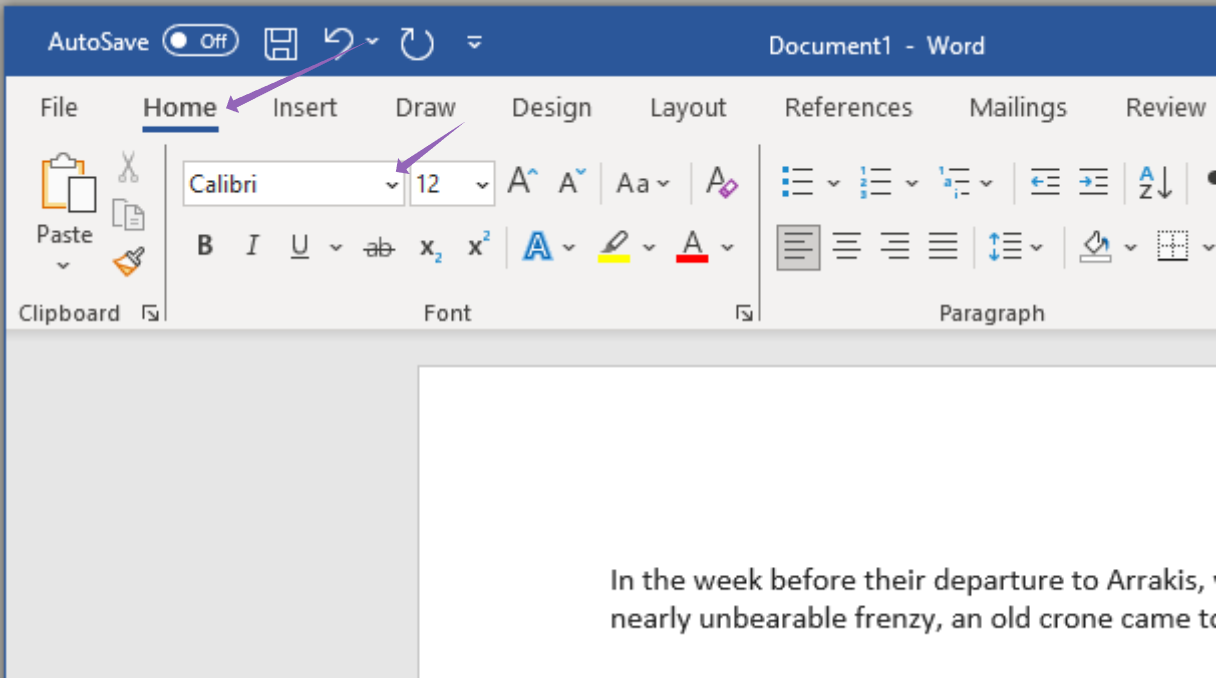Toggle the AutoSave switch
Image resolution: width=1216 pixels, height=678 pixels.
pos(200,42)
